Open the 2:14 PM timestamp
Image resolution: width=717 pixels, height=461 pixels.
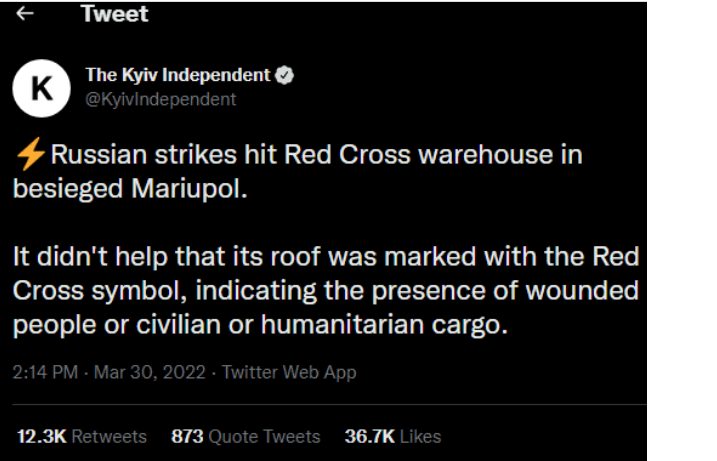(x=46, y=372)
